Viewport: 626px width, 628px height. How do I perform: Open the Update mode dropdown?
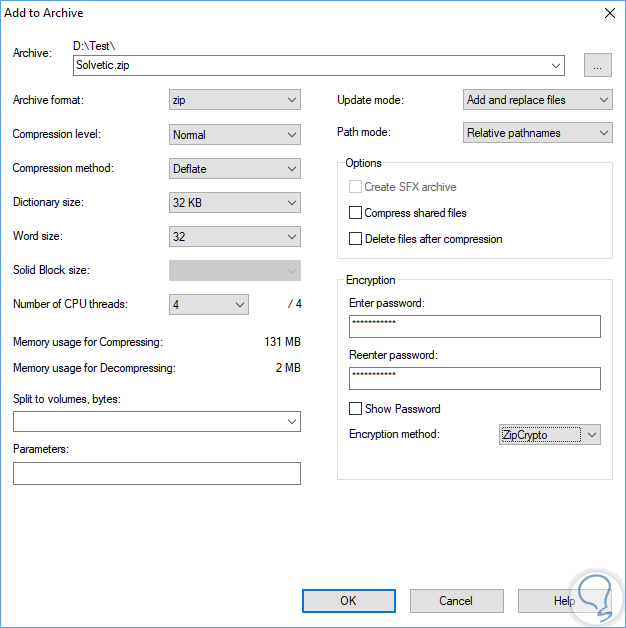[537, 100]
